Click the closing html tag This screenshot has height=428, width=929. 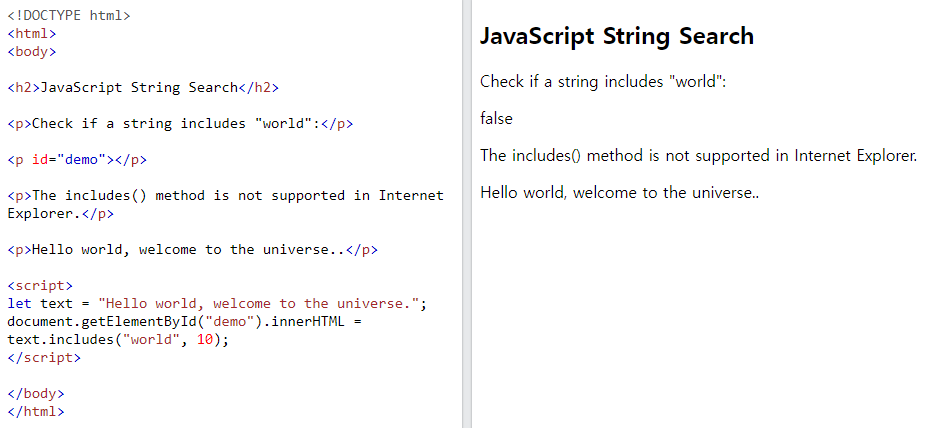[x=36, y=411]
